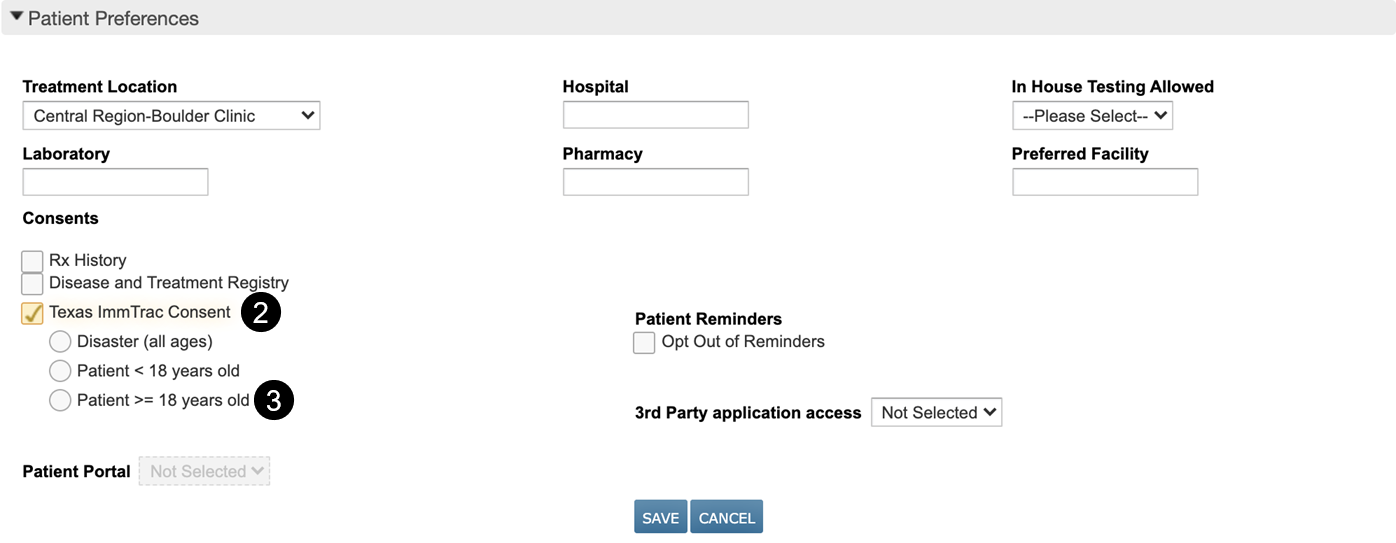Choose Patient >= 18 years old option
The width and height of the screenshot is (1396, 543).
pos(60,401)
